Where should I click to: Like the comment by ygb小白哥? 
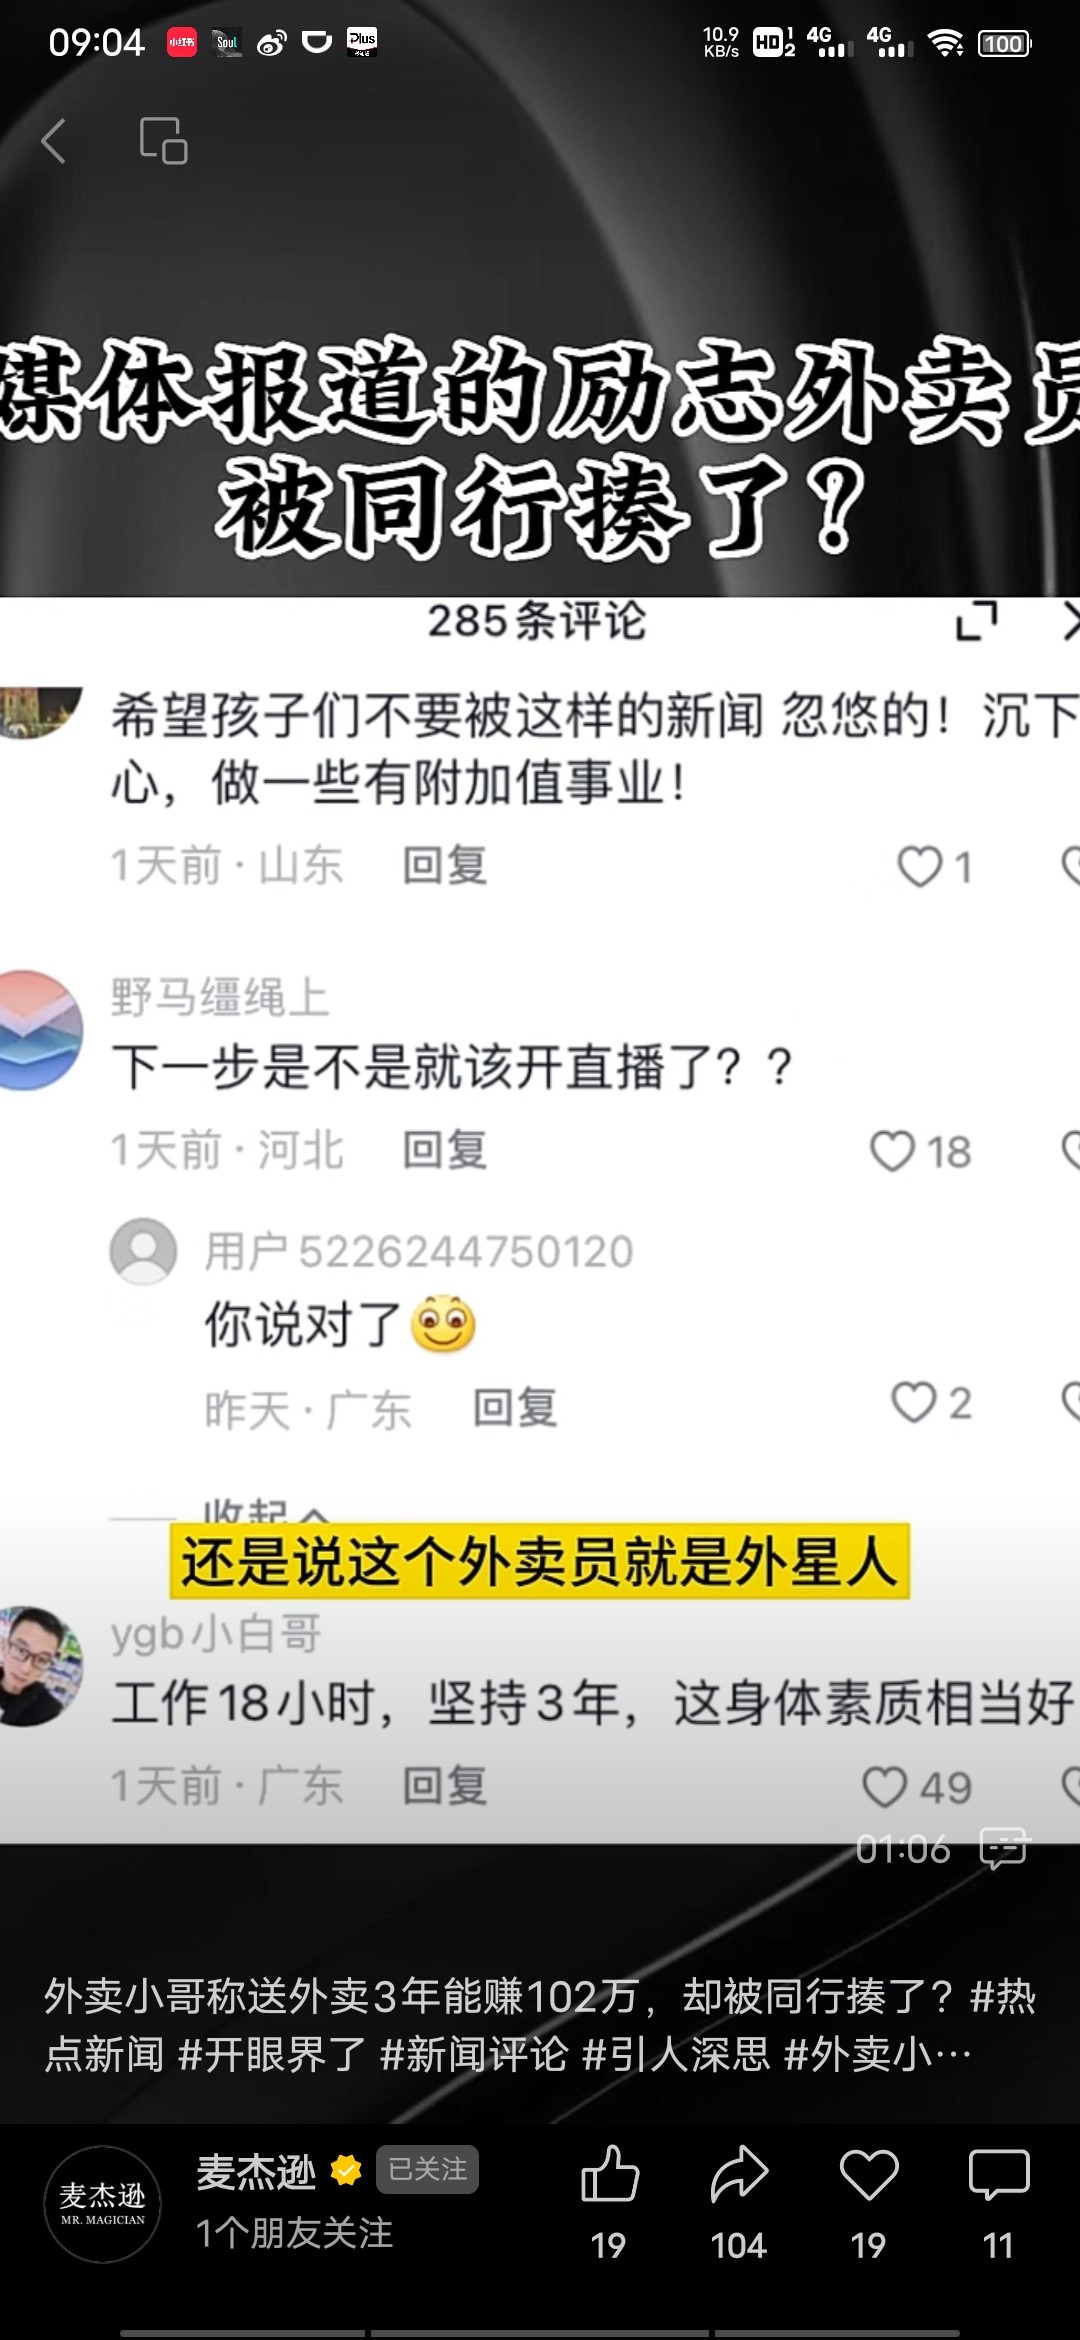pyautogui.click(x=884, y=1786)
